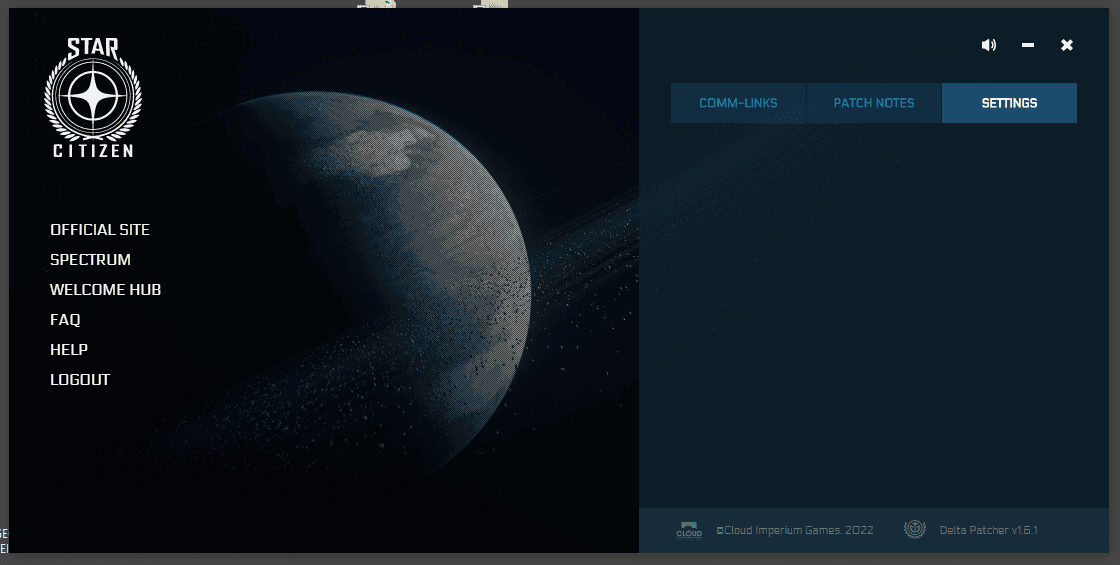Click the Star Citizen logo emblem
The height and width of the screenshot is (565, 1120).
(x=93, y=97)
